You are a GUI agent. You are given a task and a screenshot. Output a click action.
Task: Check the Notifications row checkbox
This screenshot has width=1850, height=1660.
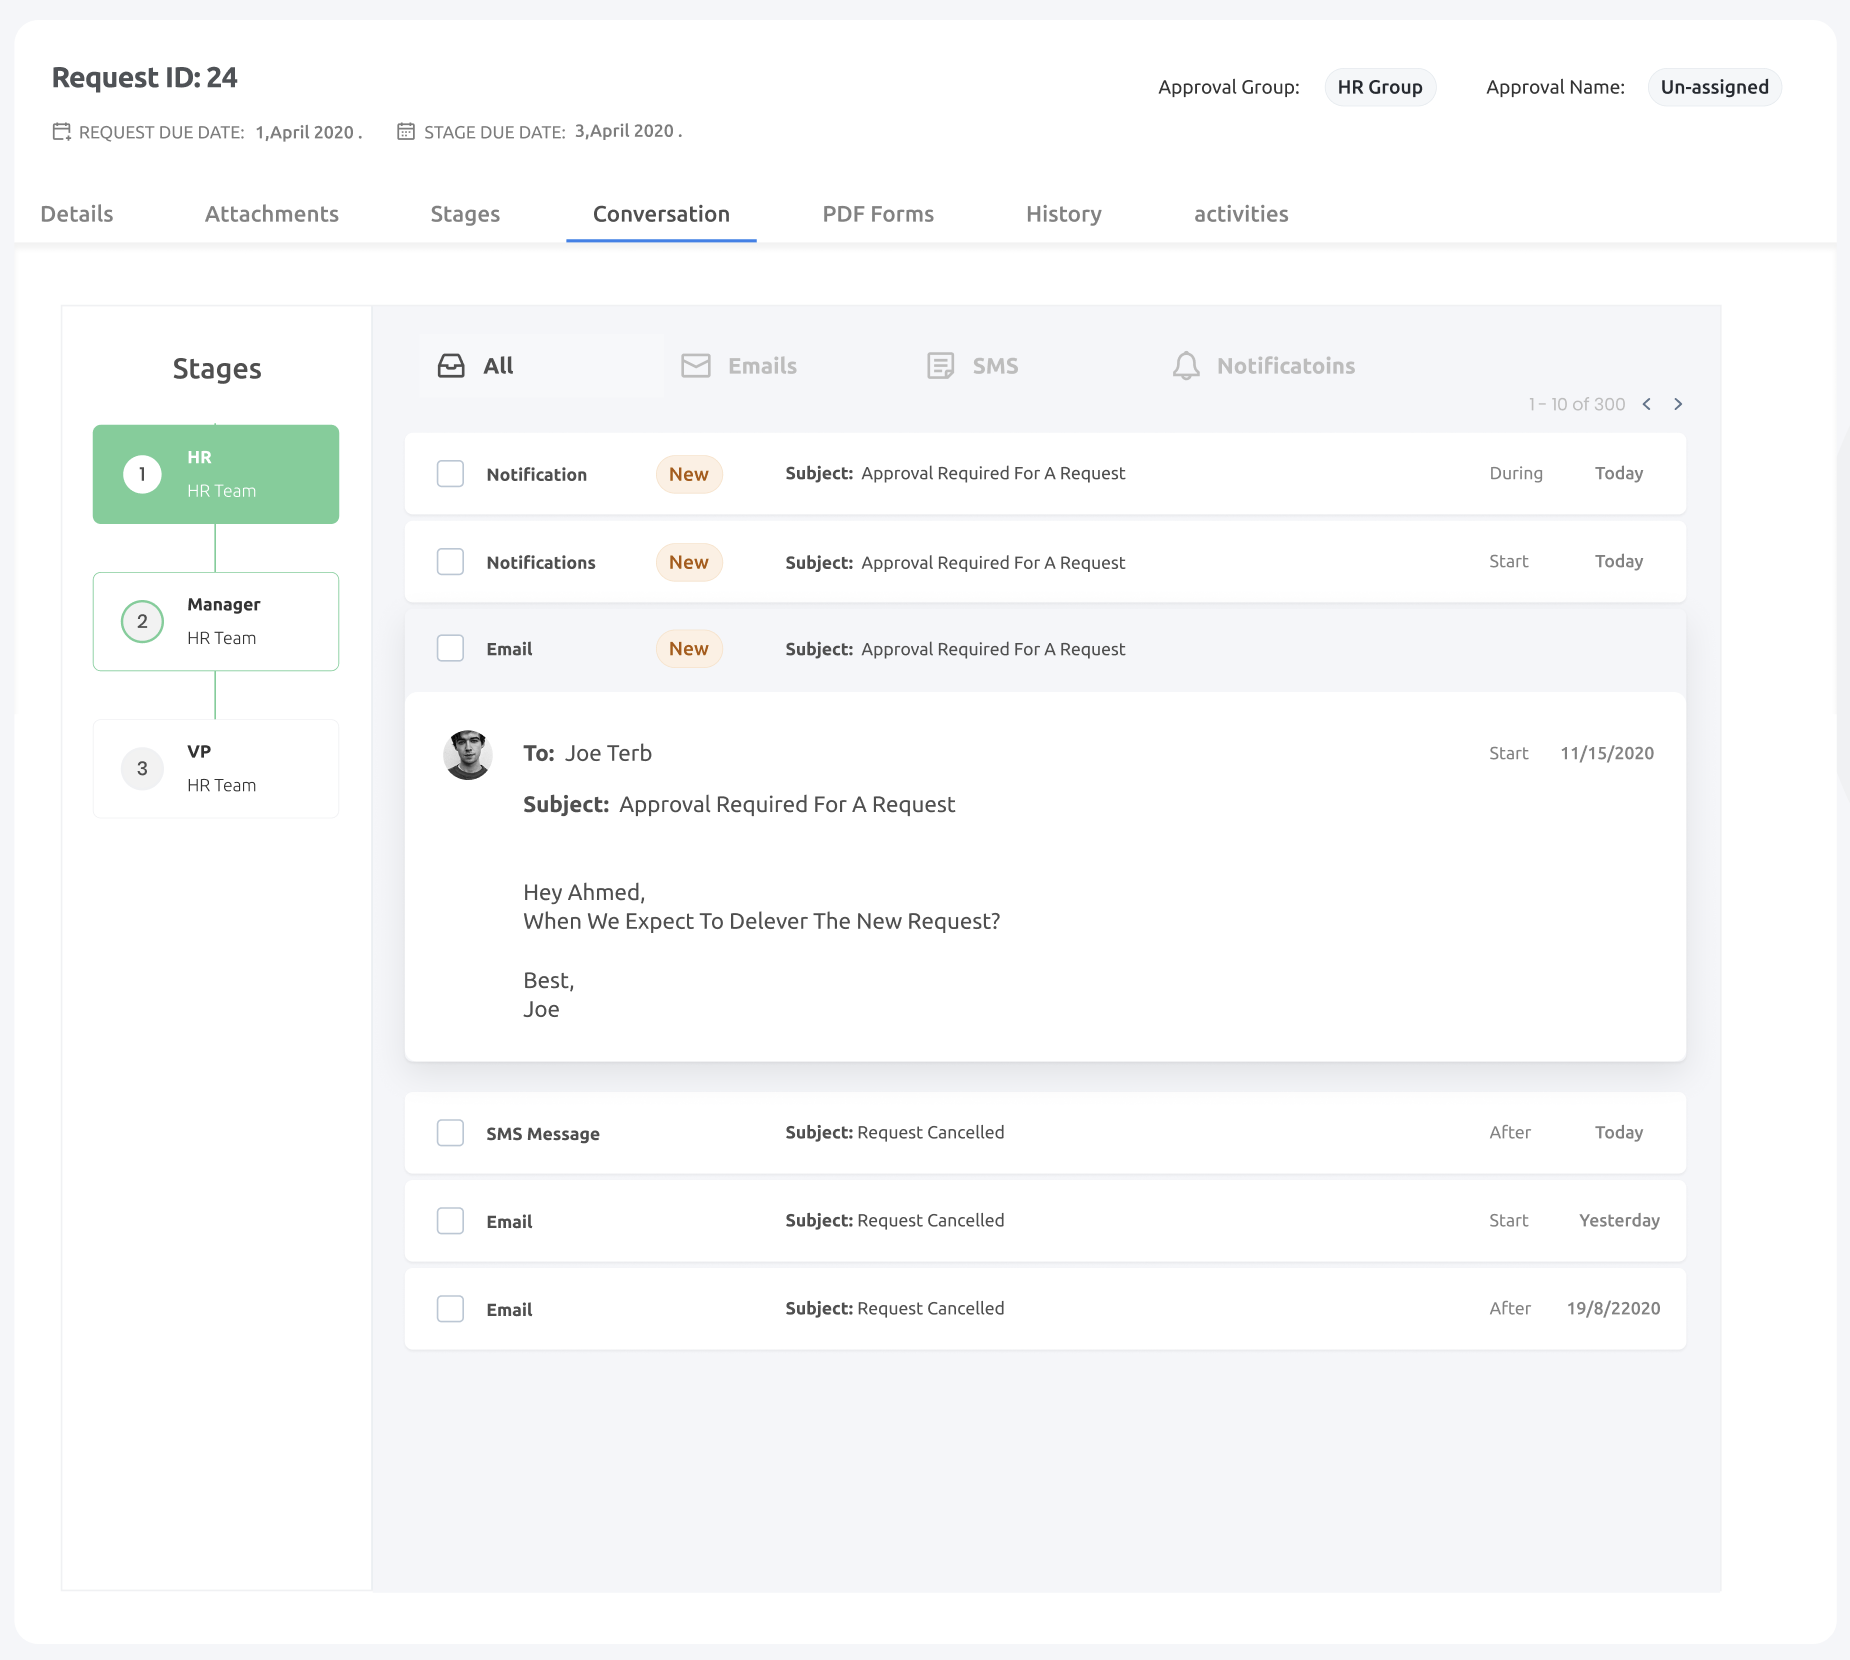[x=450, y=562]
